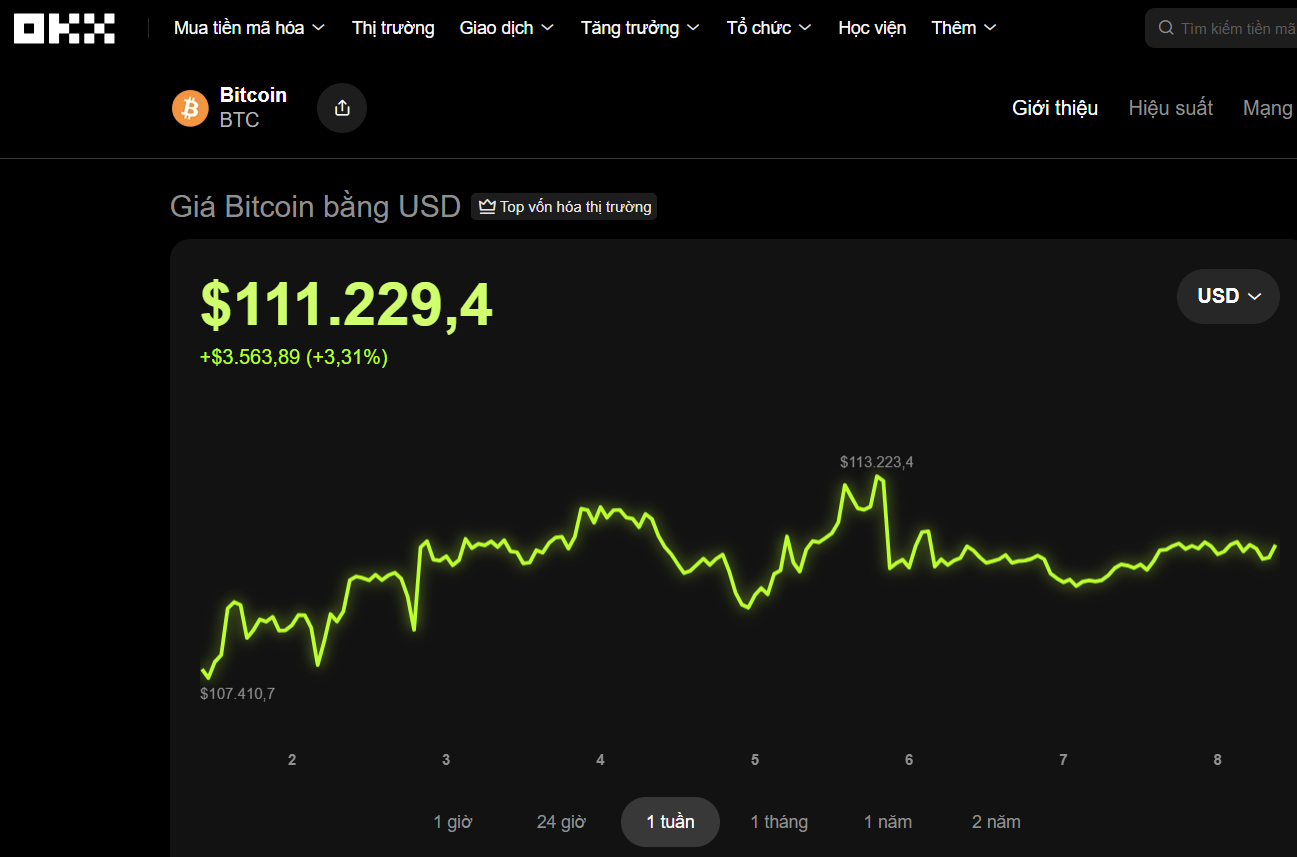Open Thị trường in the navigation bar

tap(393, 28)
